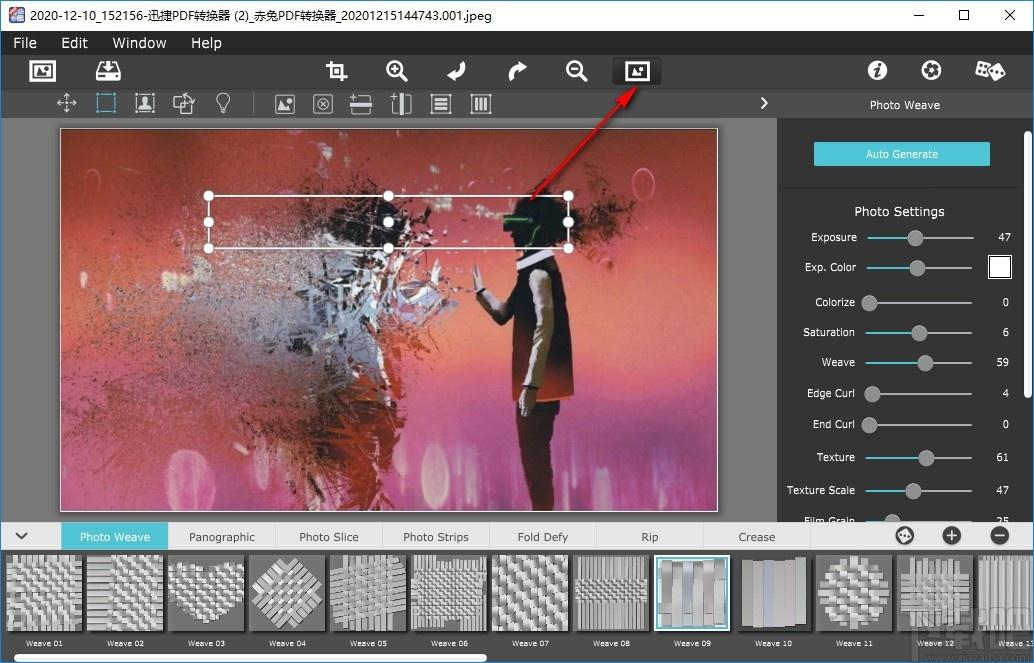The image size is (1034, 663).
Task: Zoom out with the minus magnifier
Action: point(576,71)
